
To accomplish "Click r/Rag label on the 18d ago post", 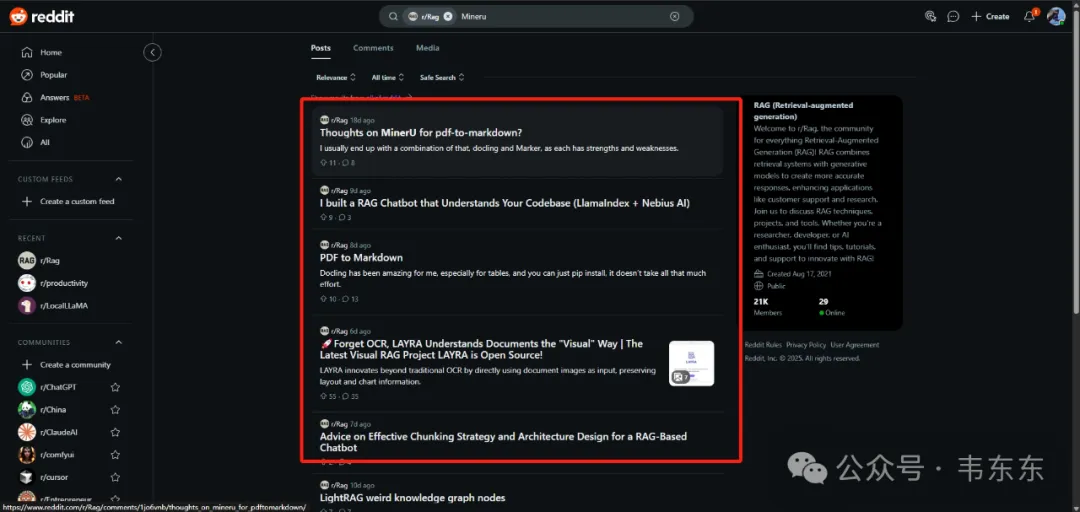I will click(339, 120).
